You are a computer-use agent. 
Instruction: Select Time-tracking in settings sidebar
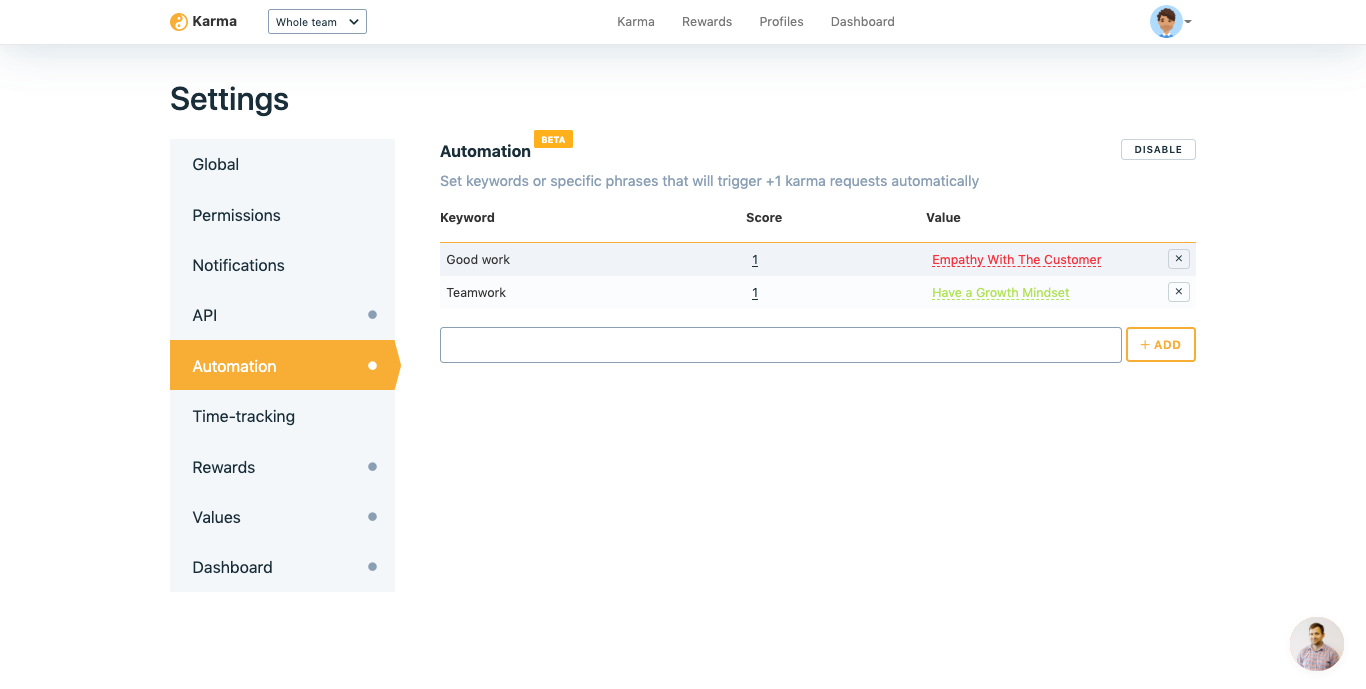click(x=282, y=416)
